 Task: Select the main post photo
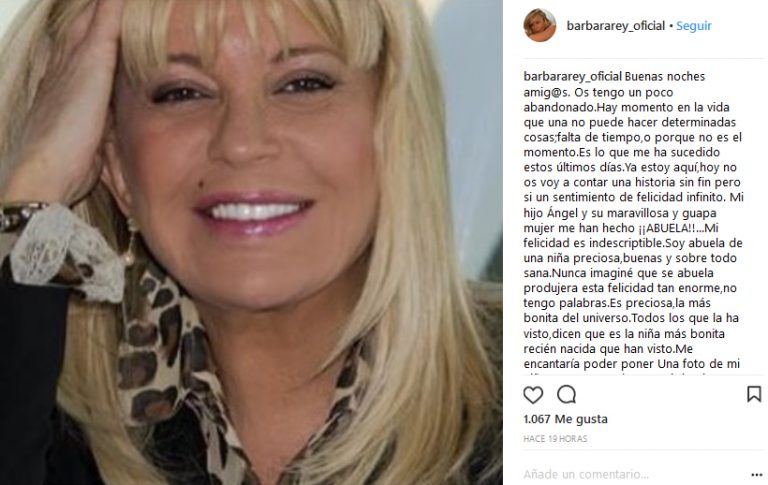click(x=251, y=242)
